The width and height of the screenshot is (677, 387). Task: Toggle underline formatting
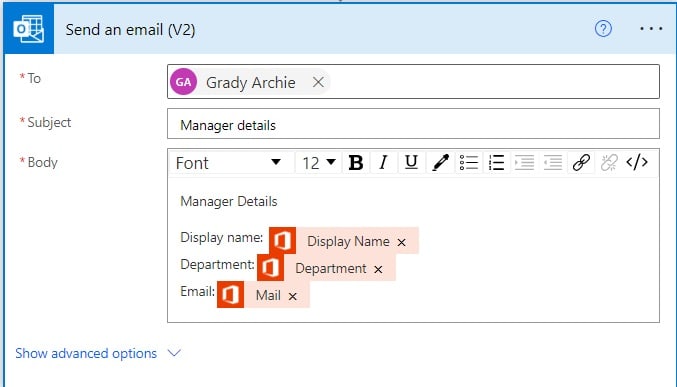(411, 163)
